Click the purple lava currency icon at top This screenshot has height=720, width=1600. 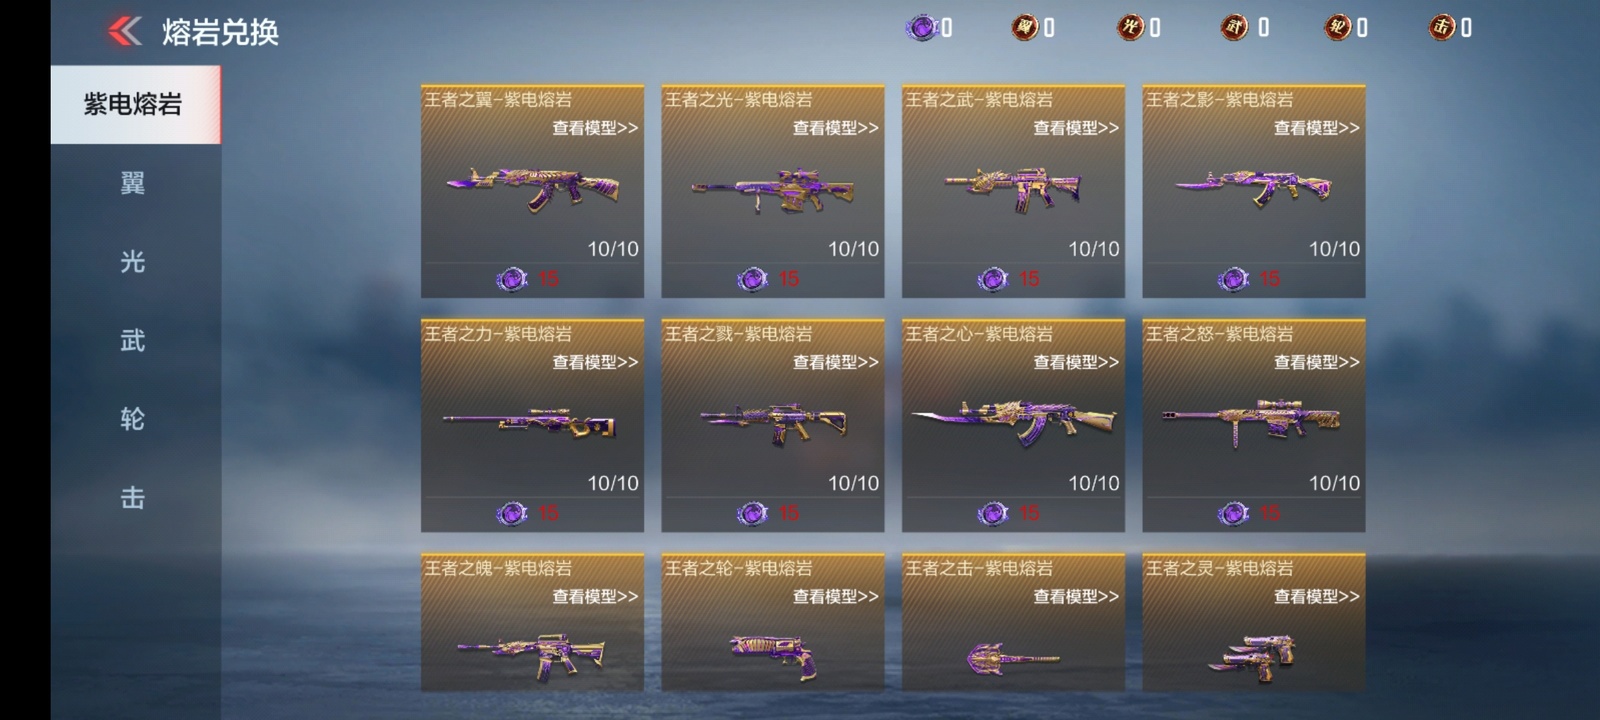click(x=921, y=28)
